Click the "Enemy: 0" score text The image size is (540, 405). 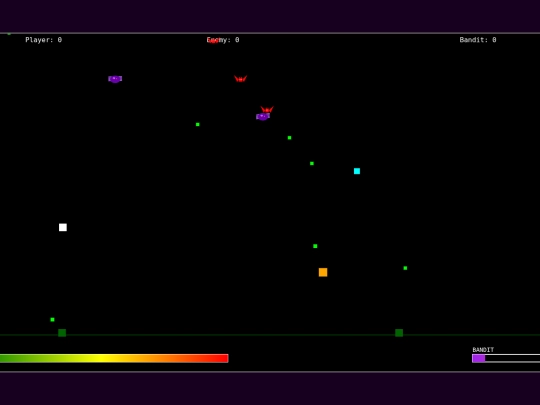tap(223, 40)
